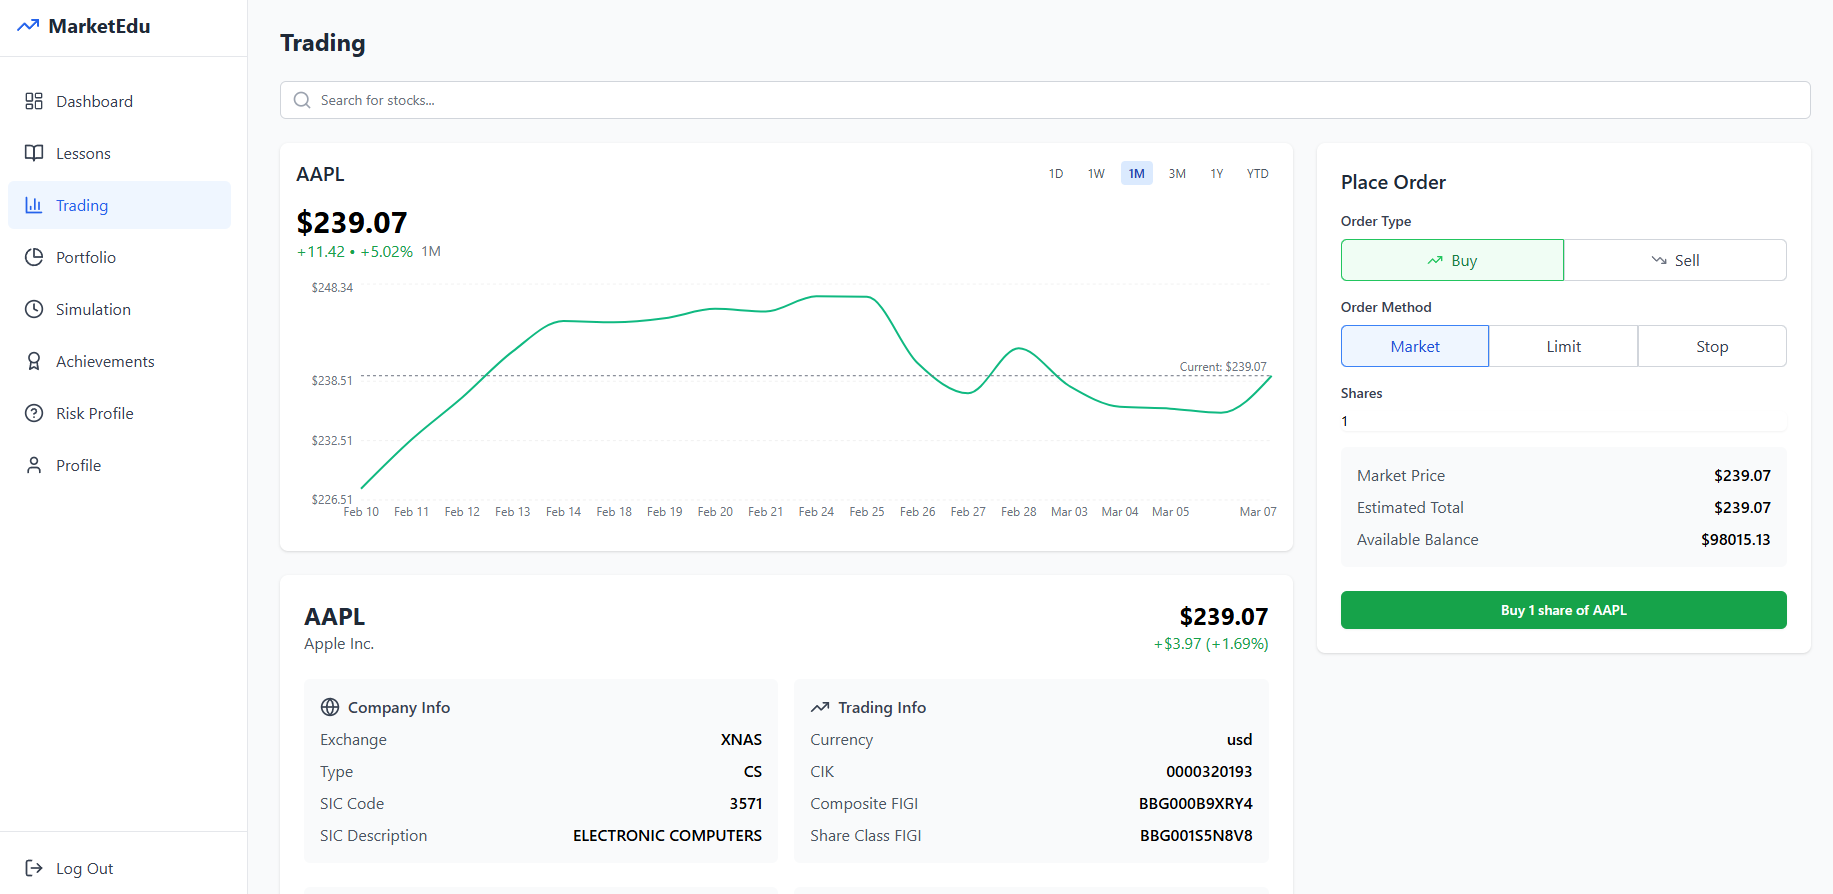
Task: Click the Currency value usd
Action: click(x=1240, y=740)
